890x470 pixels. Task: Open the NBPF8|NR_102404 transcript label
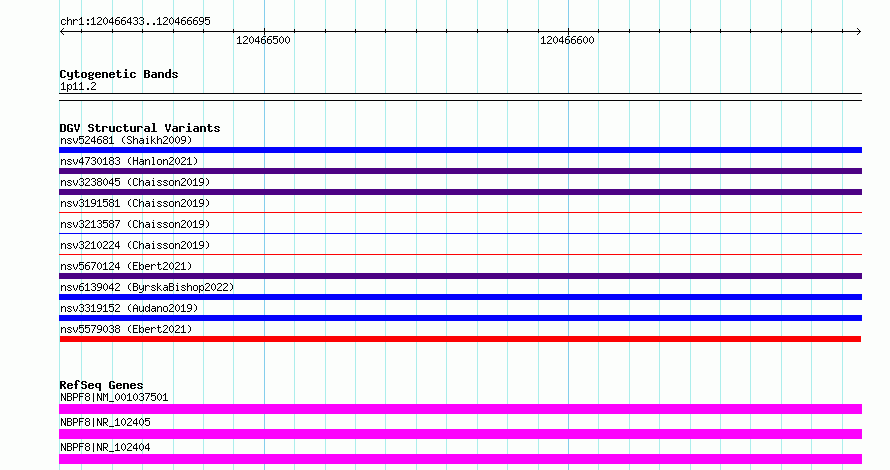click(x=105, y=447)
